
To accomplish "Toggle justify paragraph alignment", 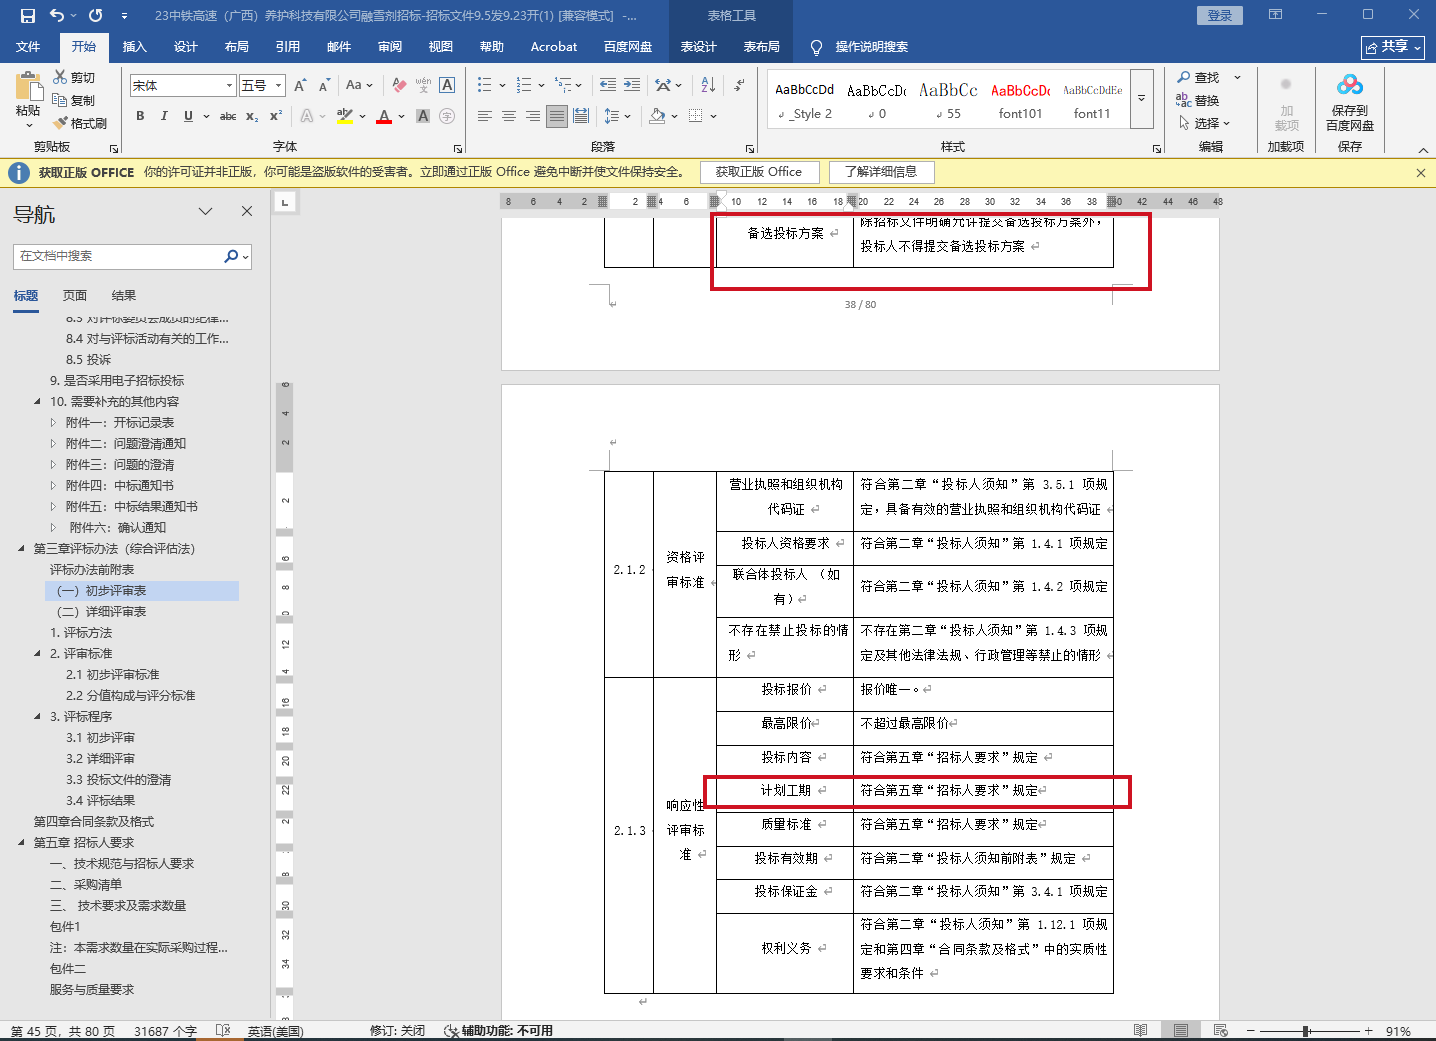I will point(557,116).
